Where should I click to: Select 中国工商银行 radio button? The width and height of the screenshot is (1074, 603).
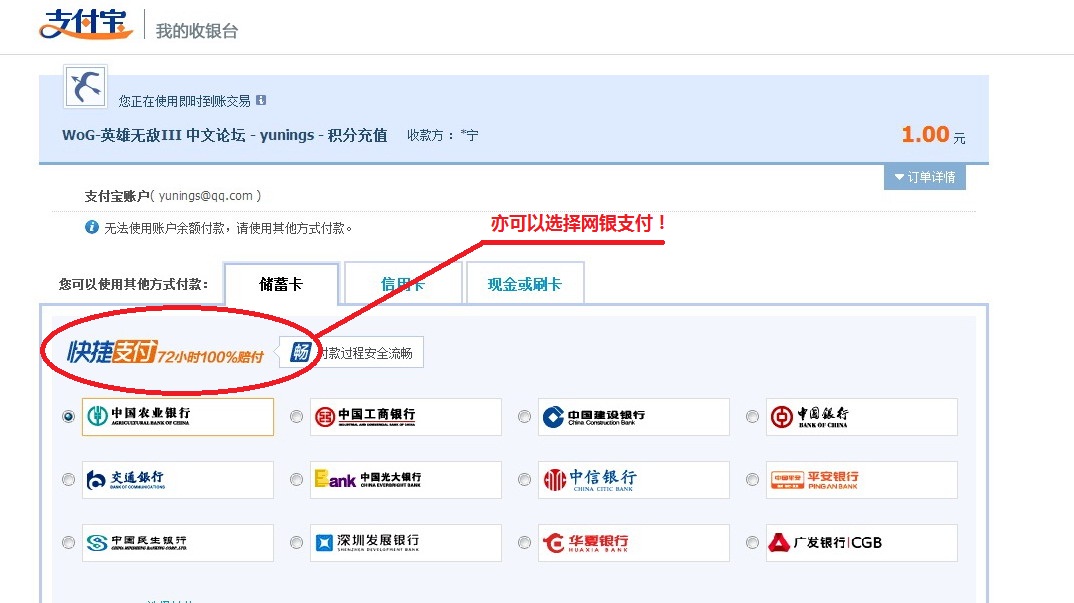(x=297, y=417)
